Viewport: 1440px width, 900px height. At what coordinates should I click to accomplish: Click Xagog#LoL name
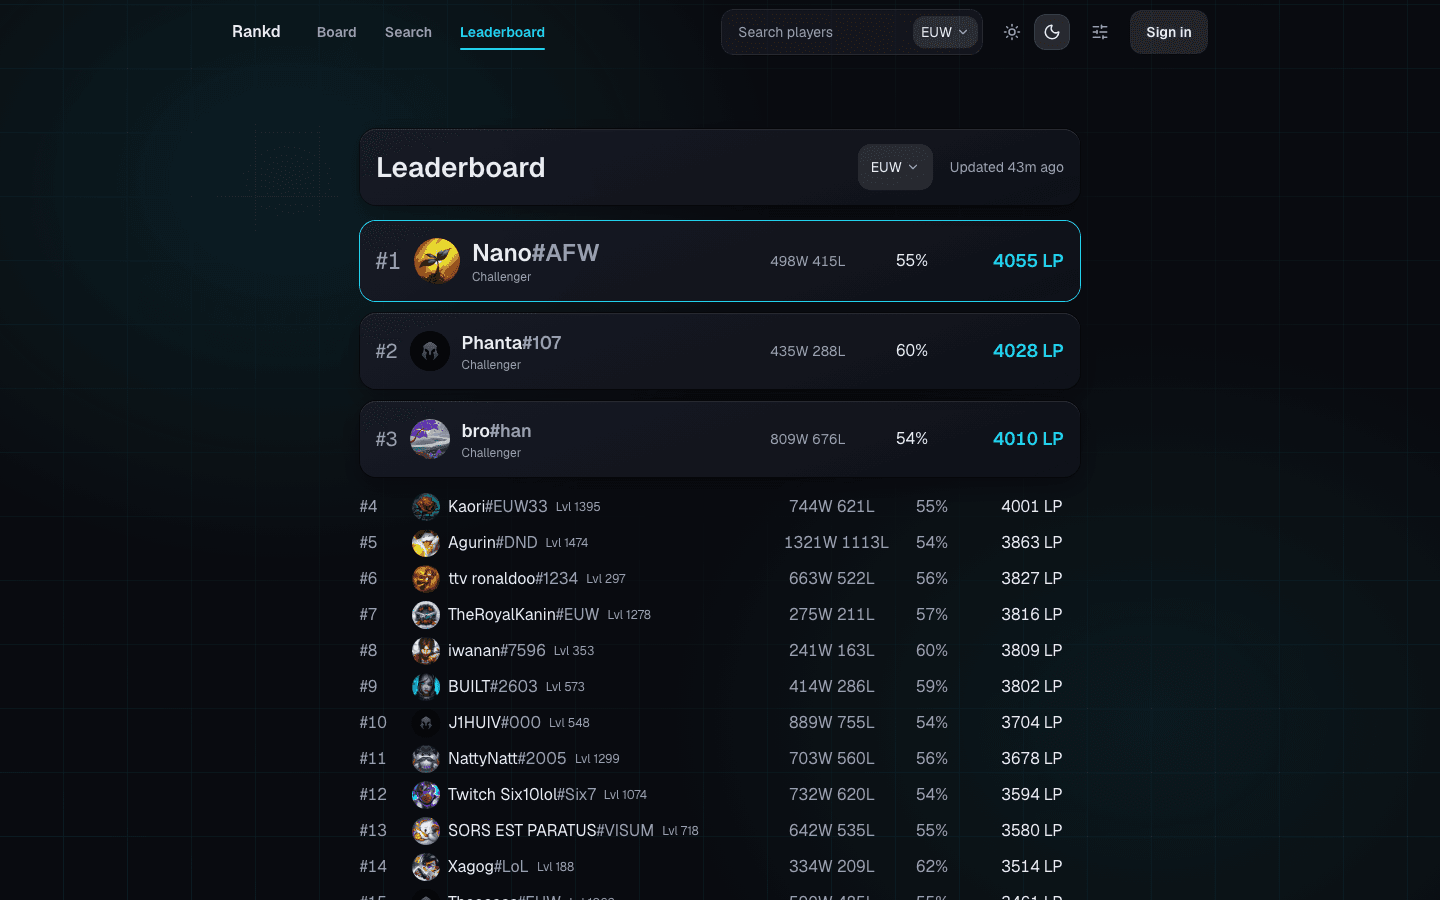pos(488,867)
